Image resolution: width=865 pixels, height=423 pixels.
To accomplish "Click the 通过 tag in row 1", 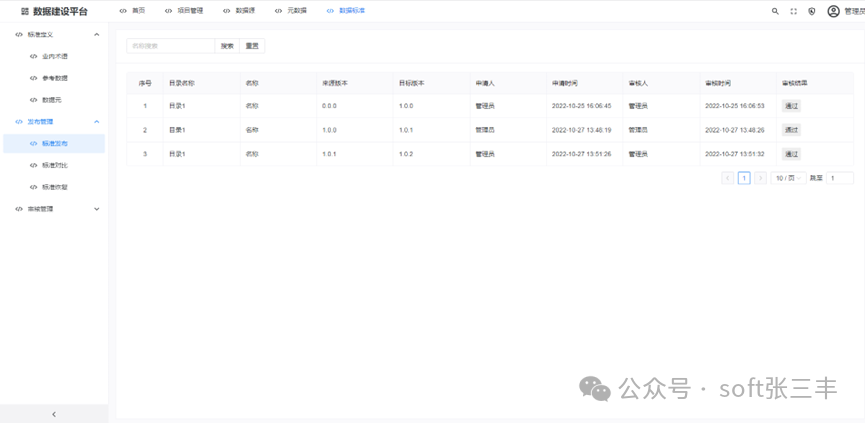I will click(791, 106).
